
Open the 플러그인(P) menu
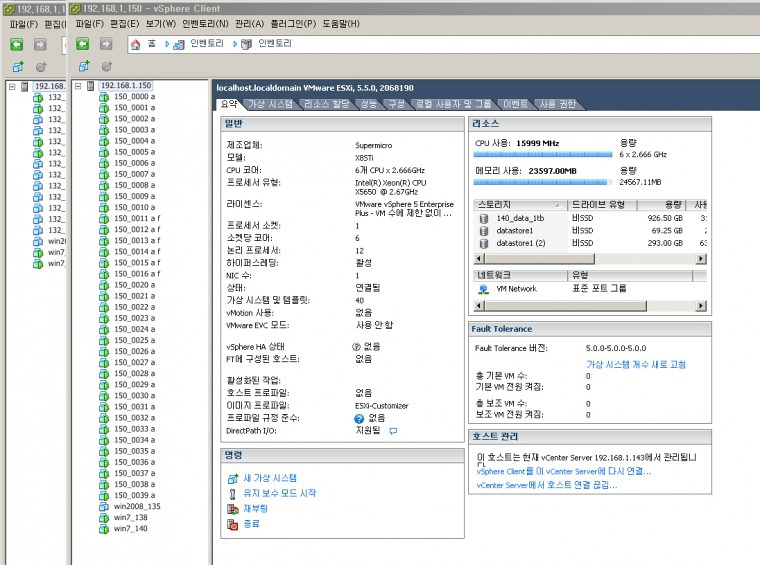pyautogui.click(x=293, y=23)
